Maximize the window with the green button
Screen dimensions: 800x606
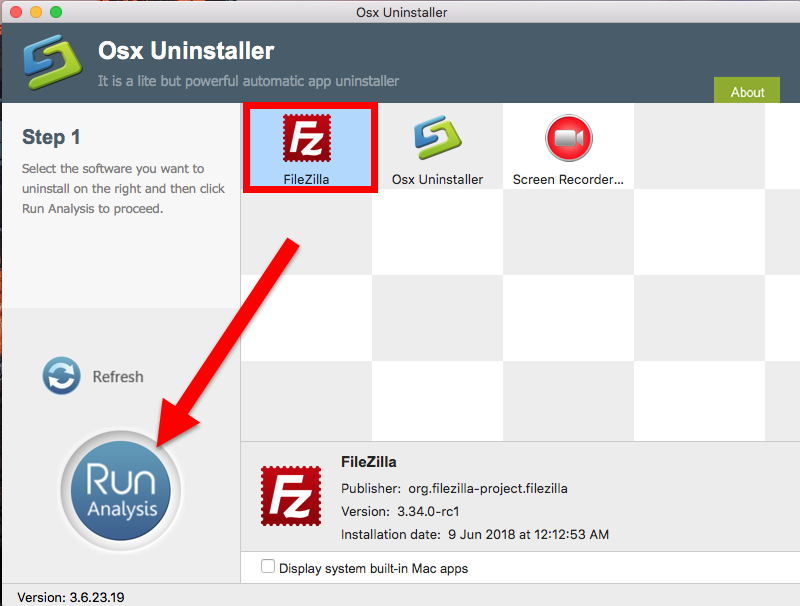[x=55, y=12]
